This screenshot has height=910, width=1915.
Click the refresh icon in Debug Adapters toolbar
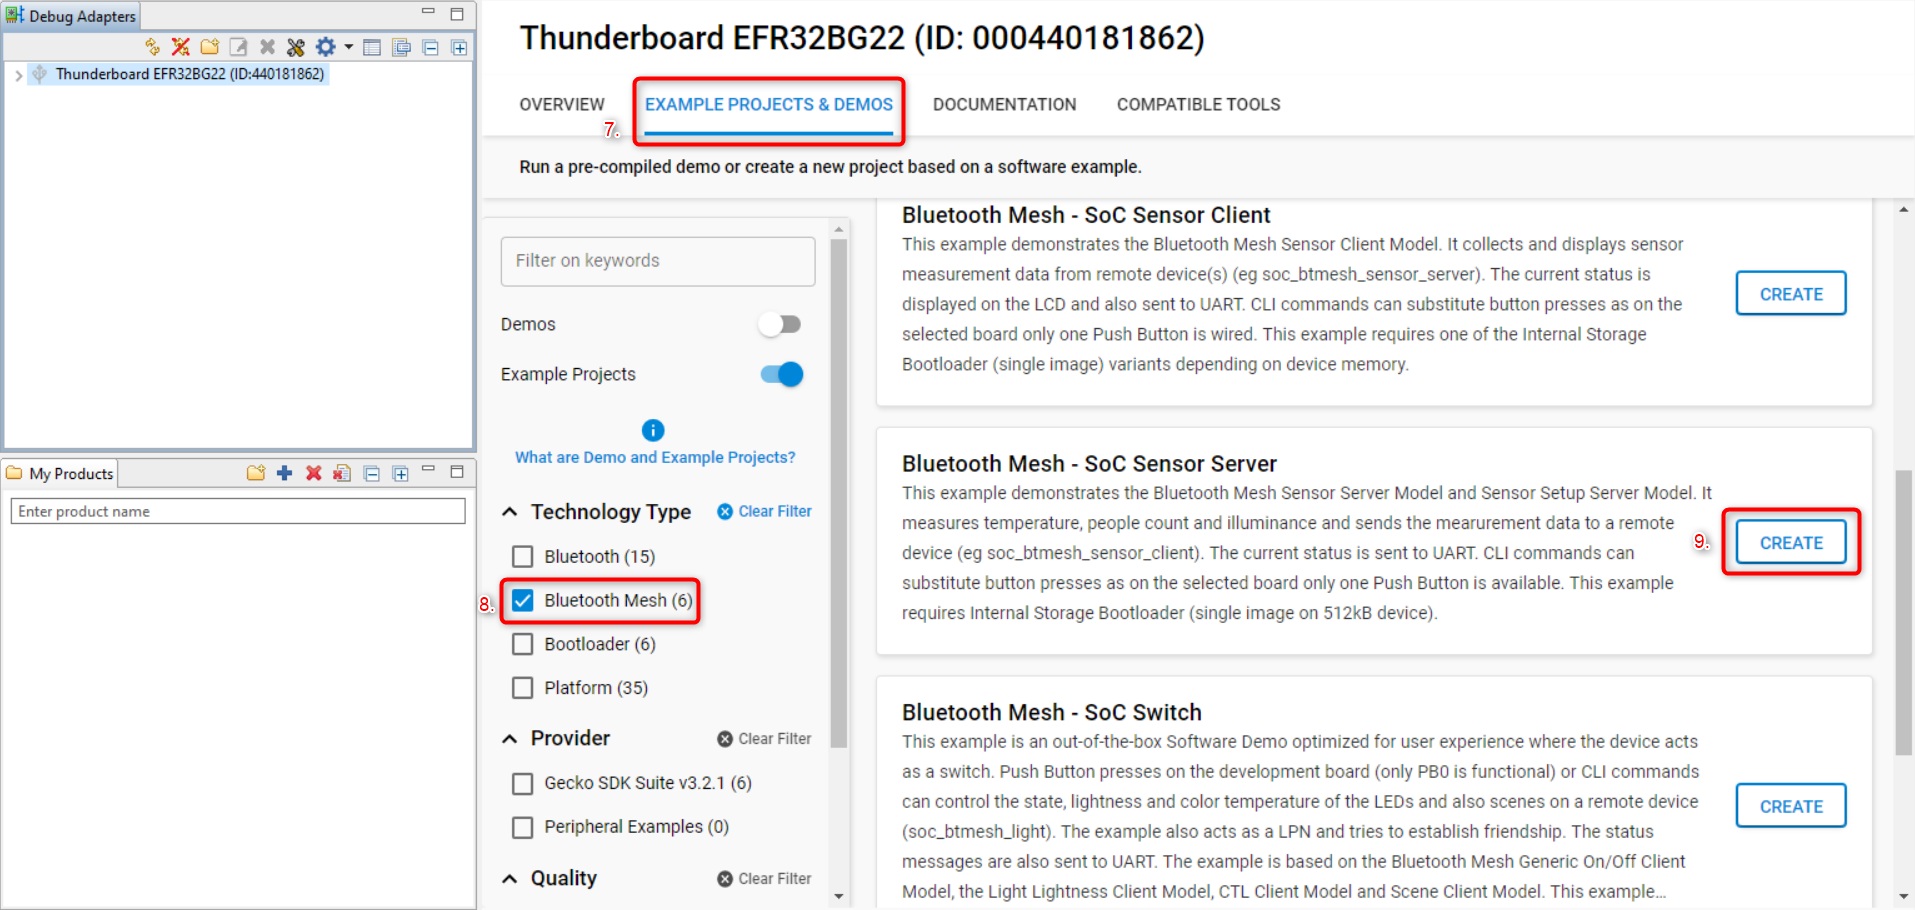pyautogui.click(x=152, y=47)
